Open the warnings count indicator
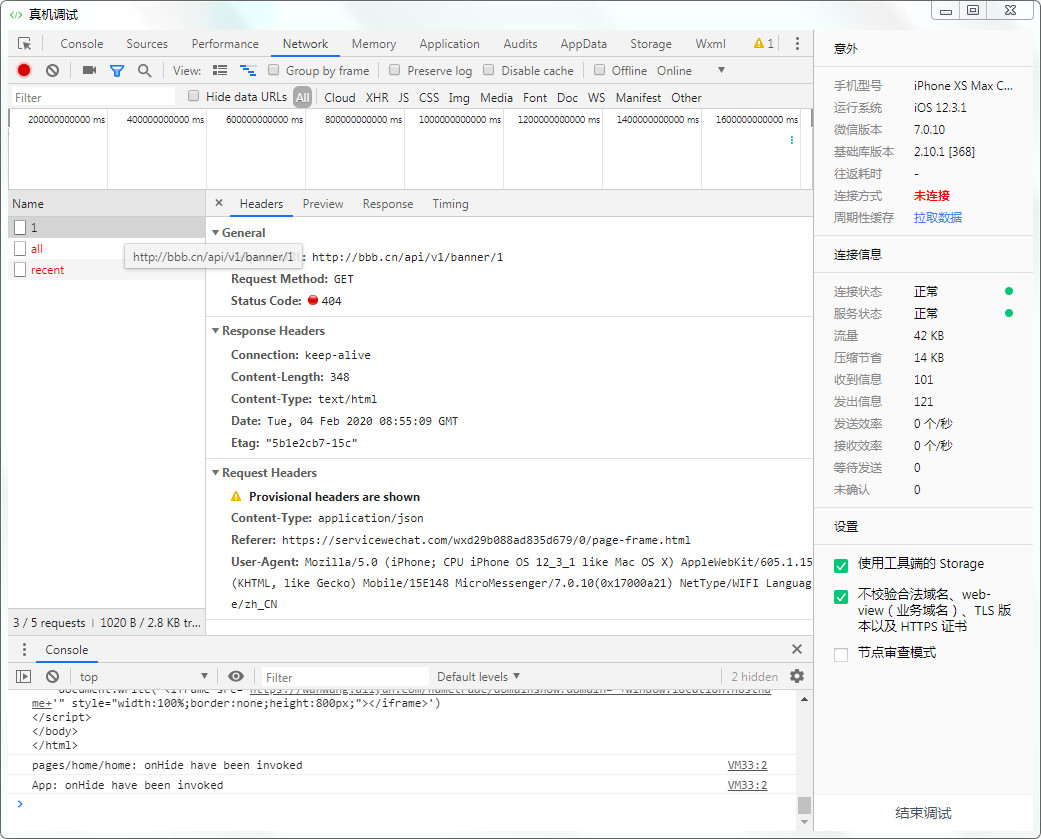The height and width of the screenshot is (839, 1041). (x=763, y=44)
